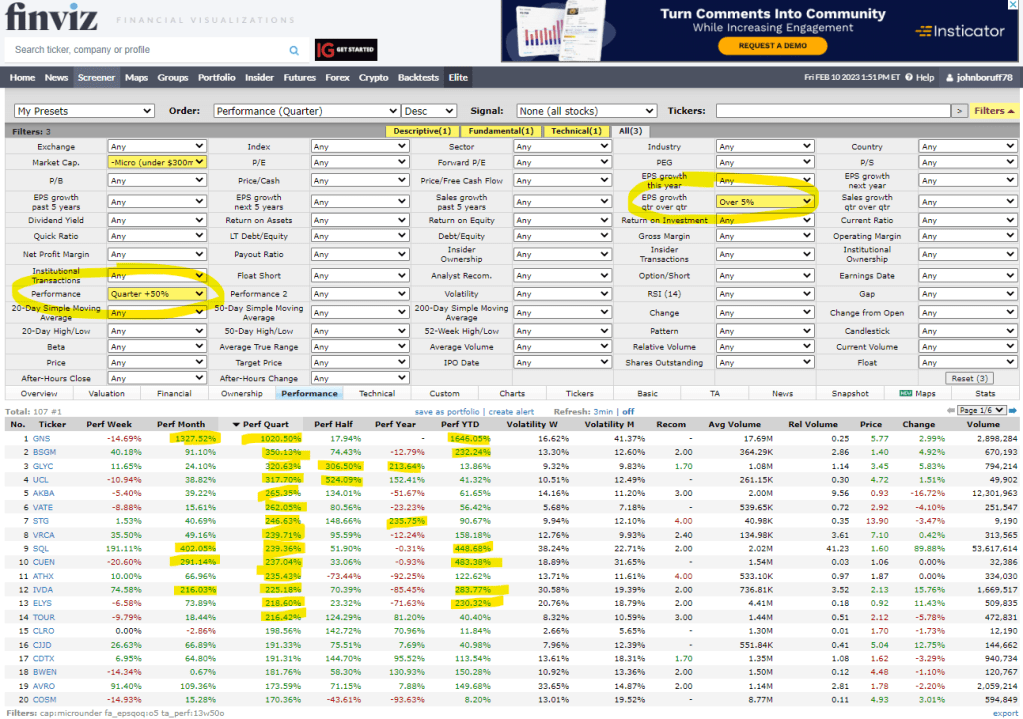
Task: Switch to the Valuation view tab
Action: (106, 394)
